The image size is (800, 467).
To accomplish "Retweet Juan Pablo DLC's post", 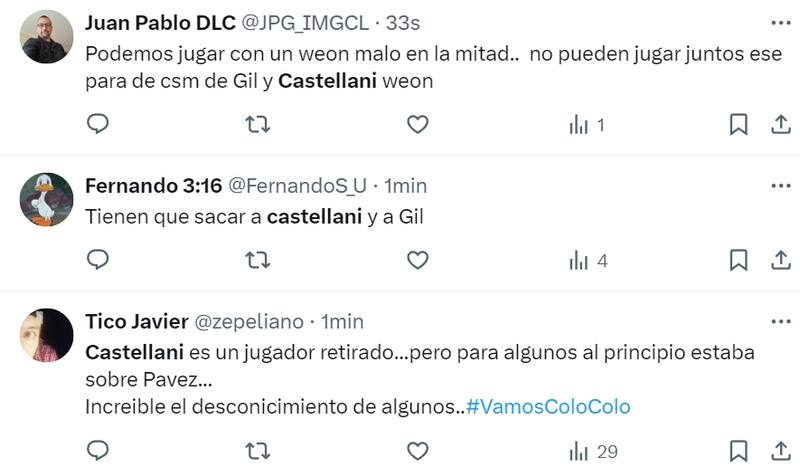I will point(257,124).
